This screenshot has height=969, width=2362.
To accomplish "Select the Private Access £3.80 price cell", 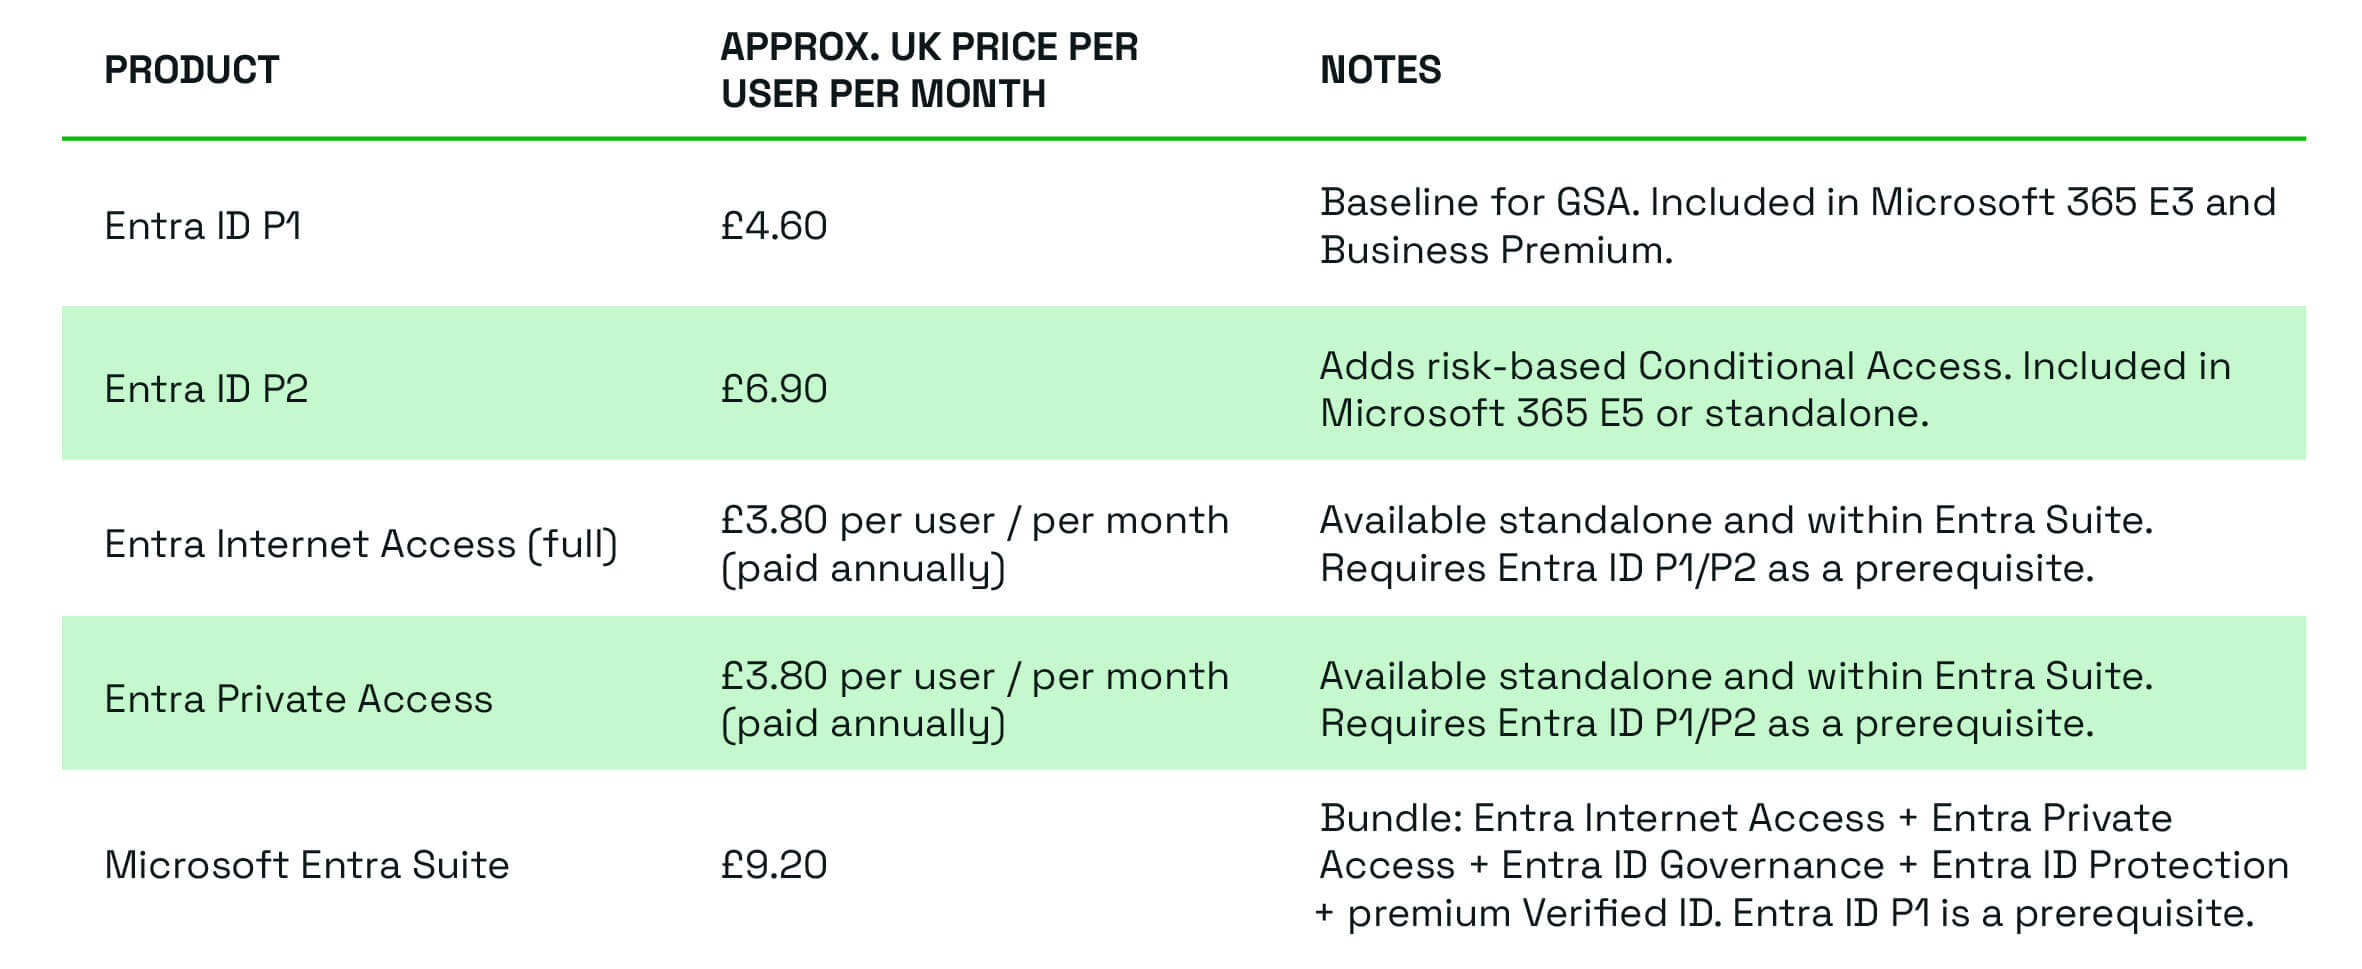I will 975,699.
